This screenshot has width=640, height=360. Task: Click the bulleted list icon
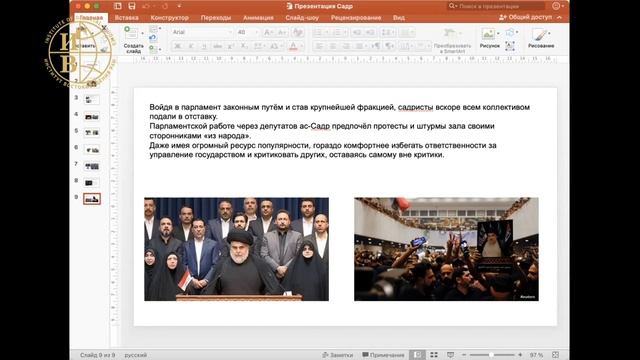coord(318,32)
